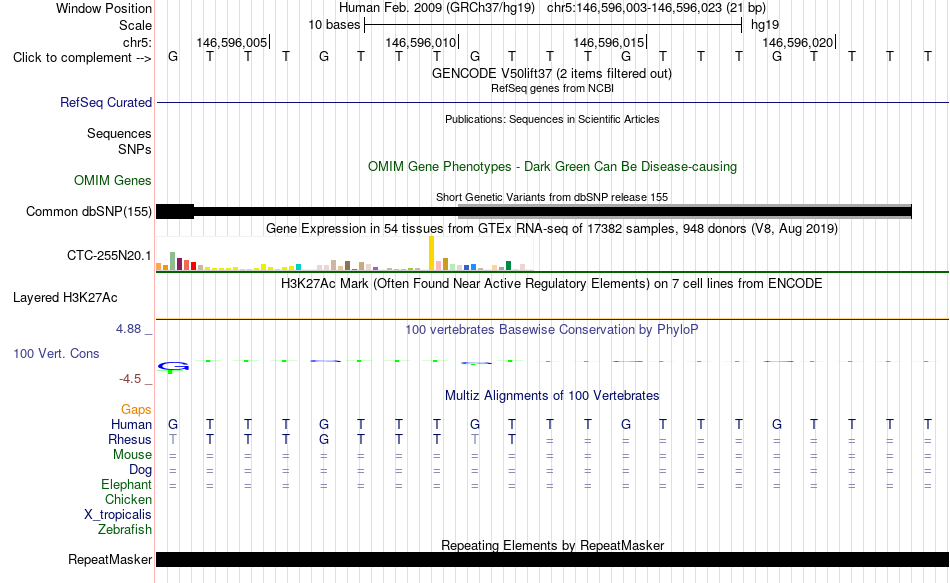Select the Common dbSNP(155) track label
The width and height of the screenshot is (950, 583).
tap(88, 212)
